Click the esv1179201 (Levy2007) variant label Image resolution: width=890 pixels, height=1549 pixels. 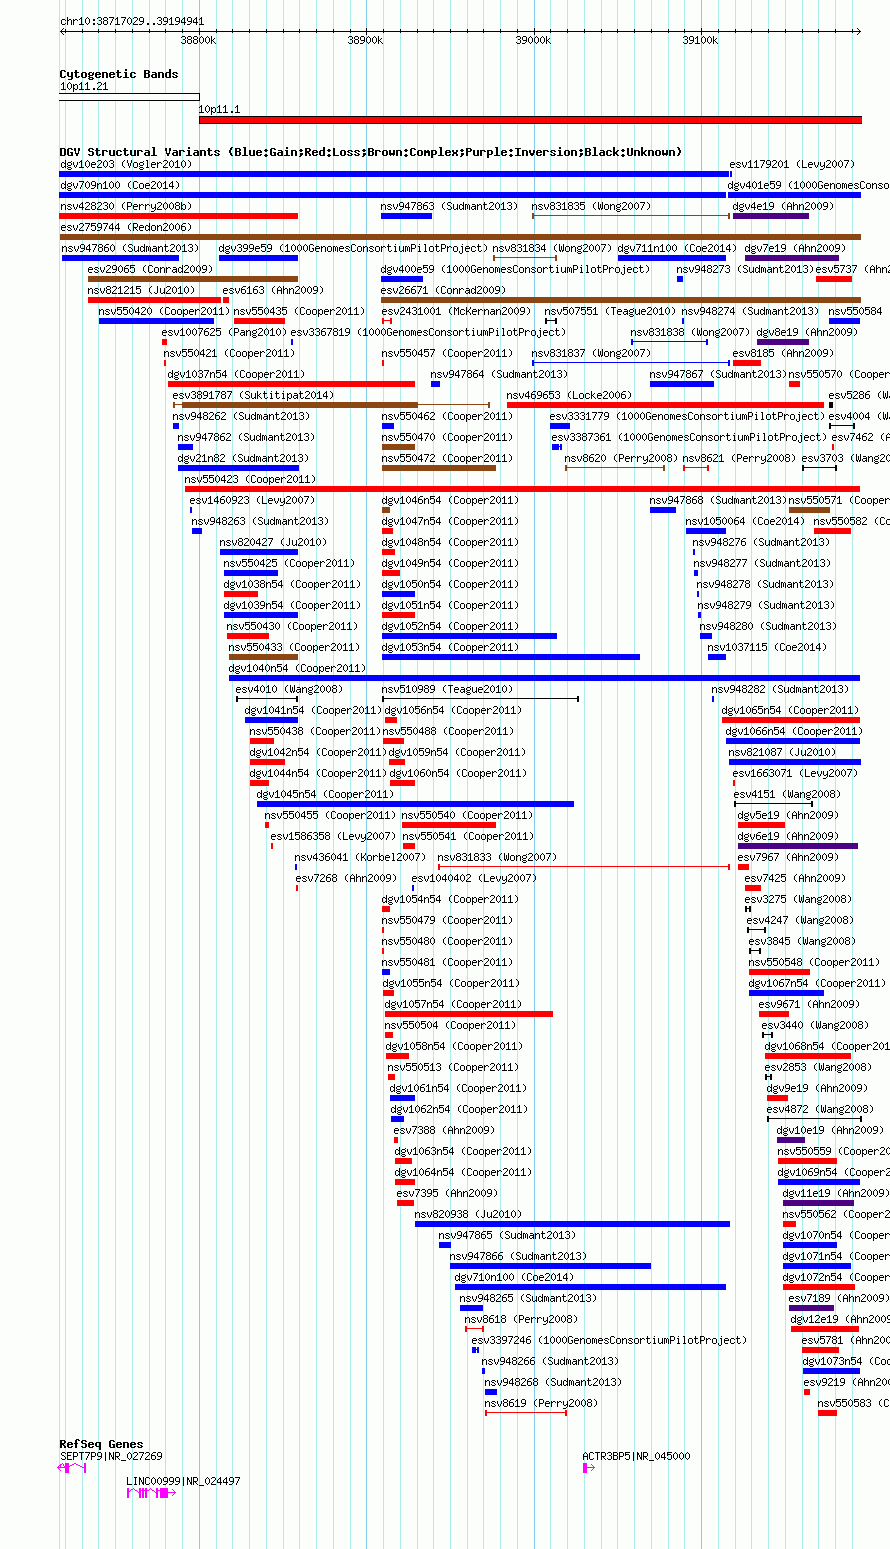tap(792, 164)
